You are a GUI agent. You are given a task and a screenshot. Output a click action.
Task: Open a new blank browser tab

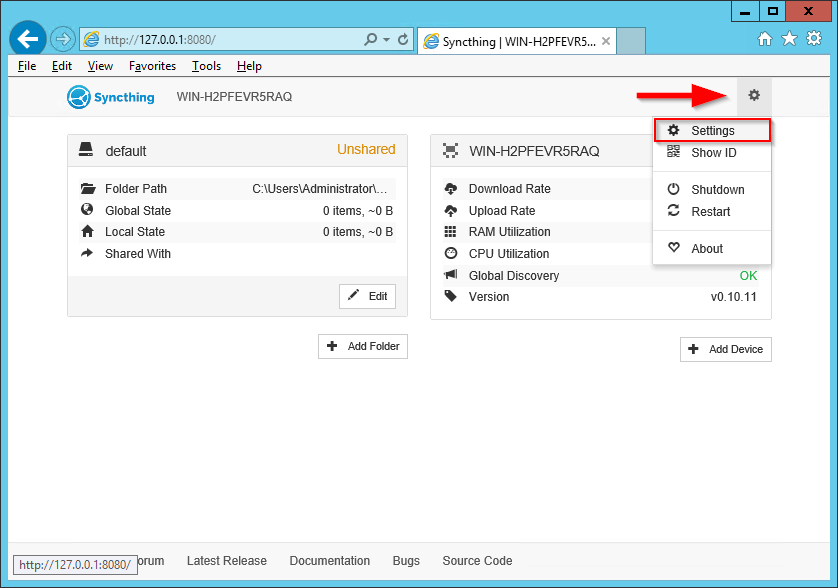[631, 41]
